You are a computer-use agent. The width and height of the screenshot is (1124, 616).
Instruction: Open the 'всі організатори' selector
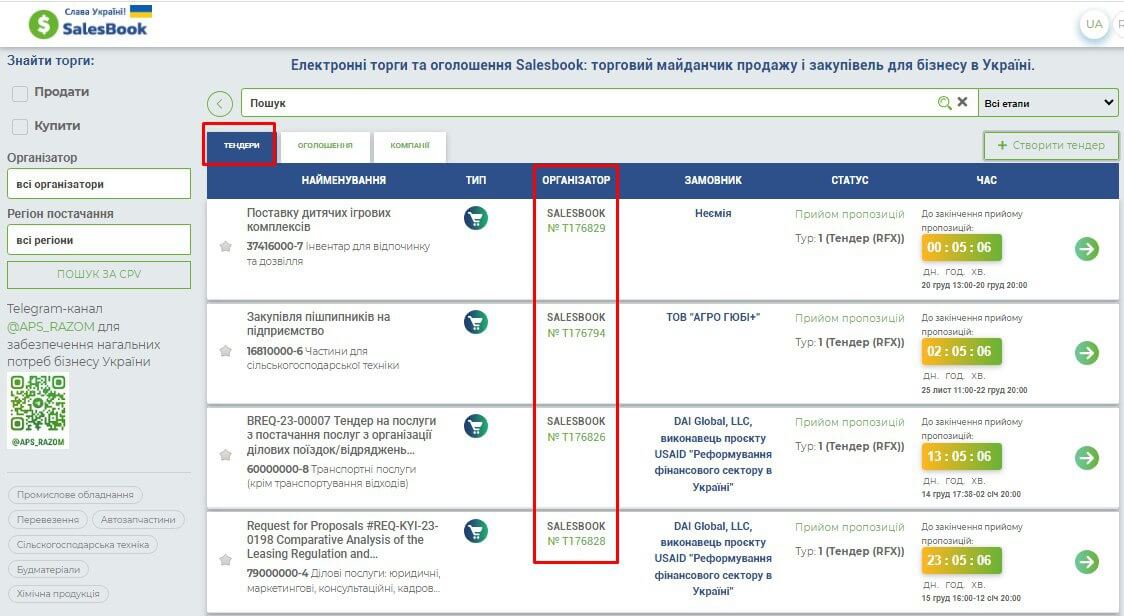[x=99, y=184]
